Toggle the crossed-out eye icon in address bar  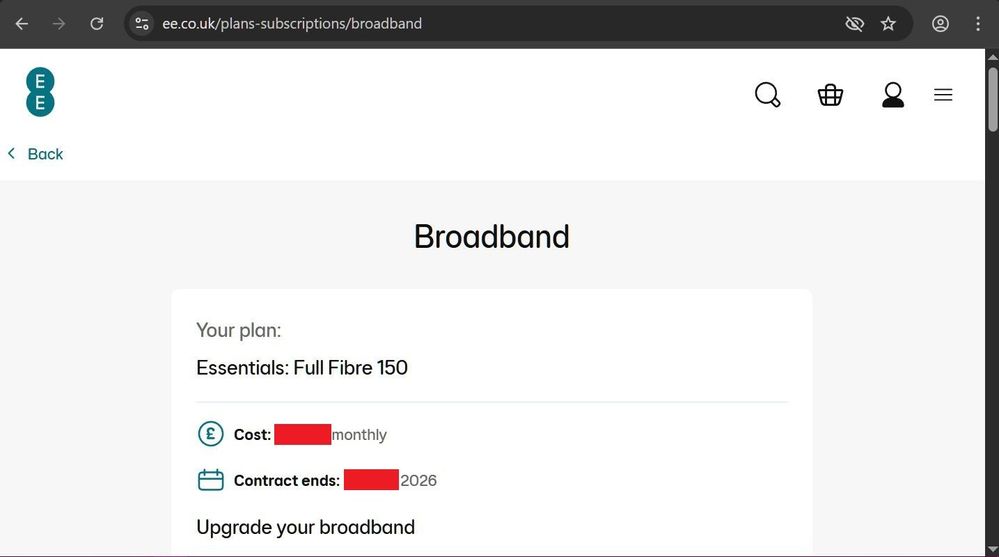click(854, 24)
